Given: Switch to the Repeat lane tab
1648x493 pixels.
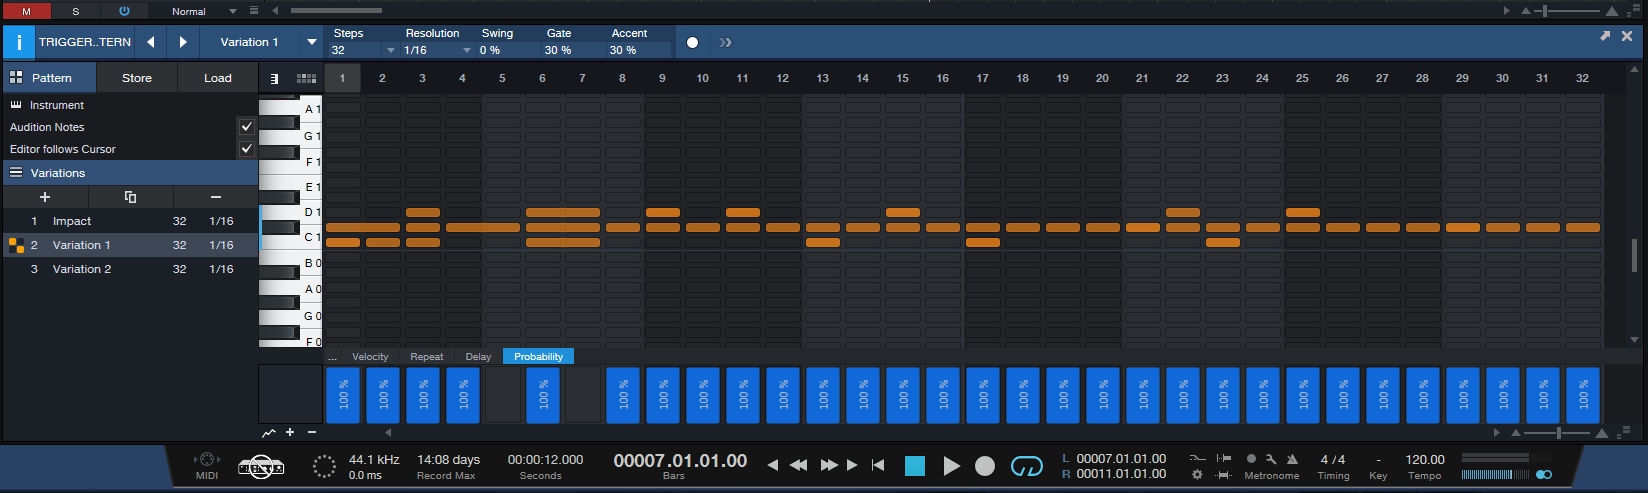Looking at the screenshot, I should click(427, 356).
